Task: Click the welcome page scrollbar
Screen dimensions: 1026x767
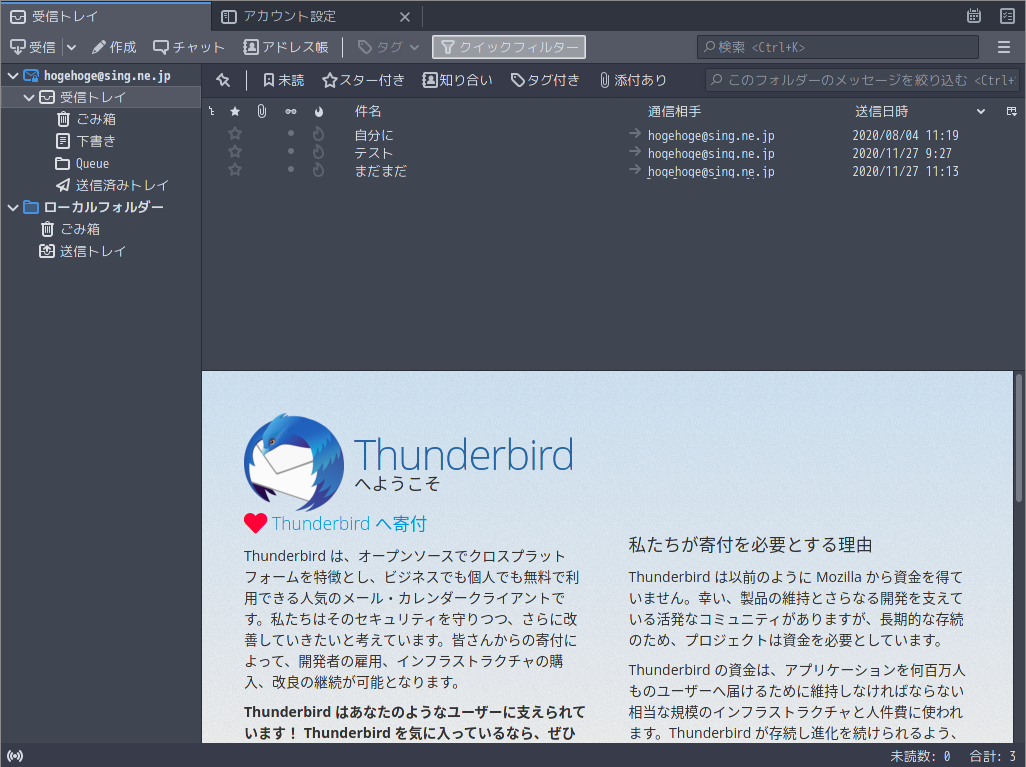Action: pos(1018,438)
